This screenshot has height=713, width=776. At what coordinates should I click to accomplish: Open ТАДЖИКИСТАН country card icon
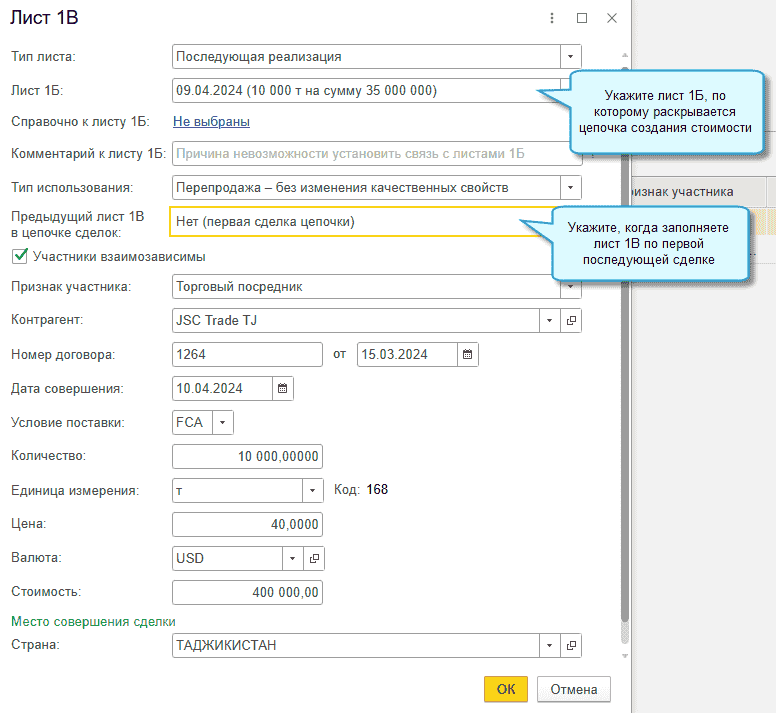pos(571,645)
